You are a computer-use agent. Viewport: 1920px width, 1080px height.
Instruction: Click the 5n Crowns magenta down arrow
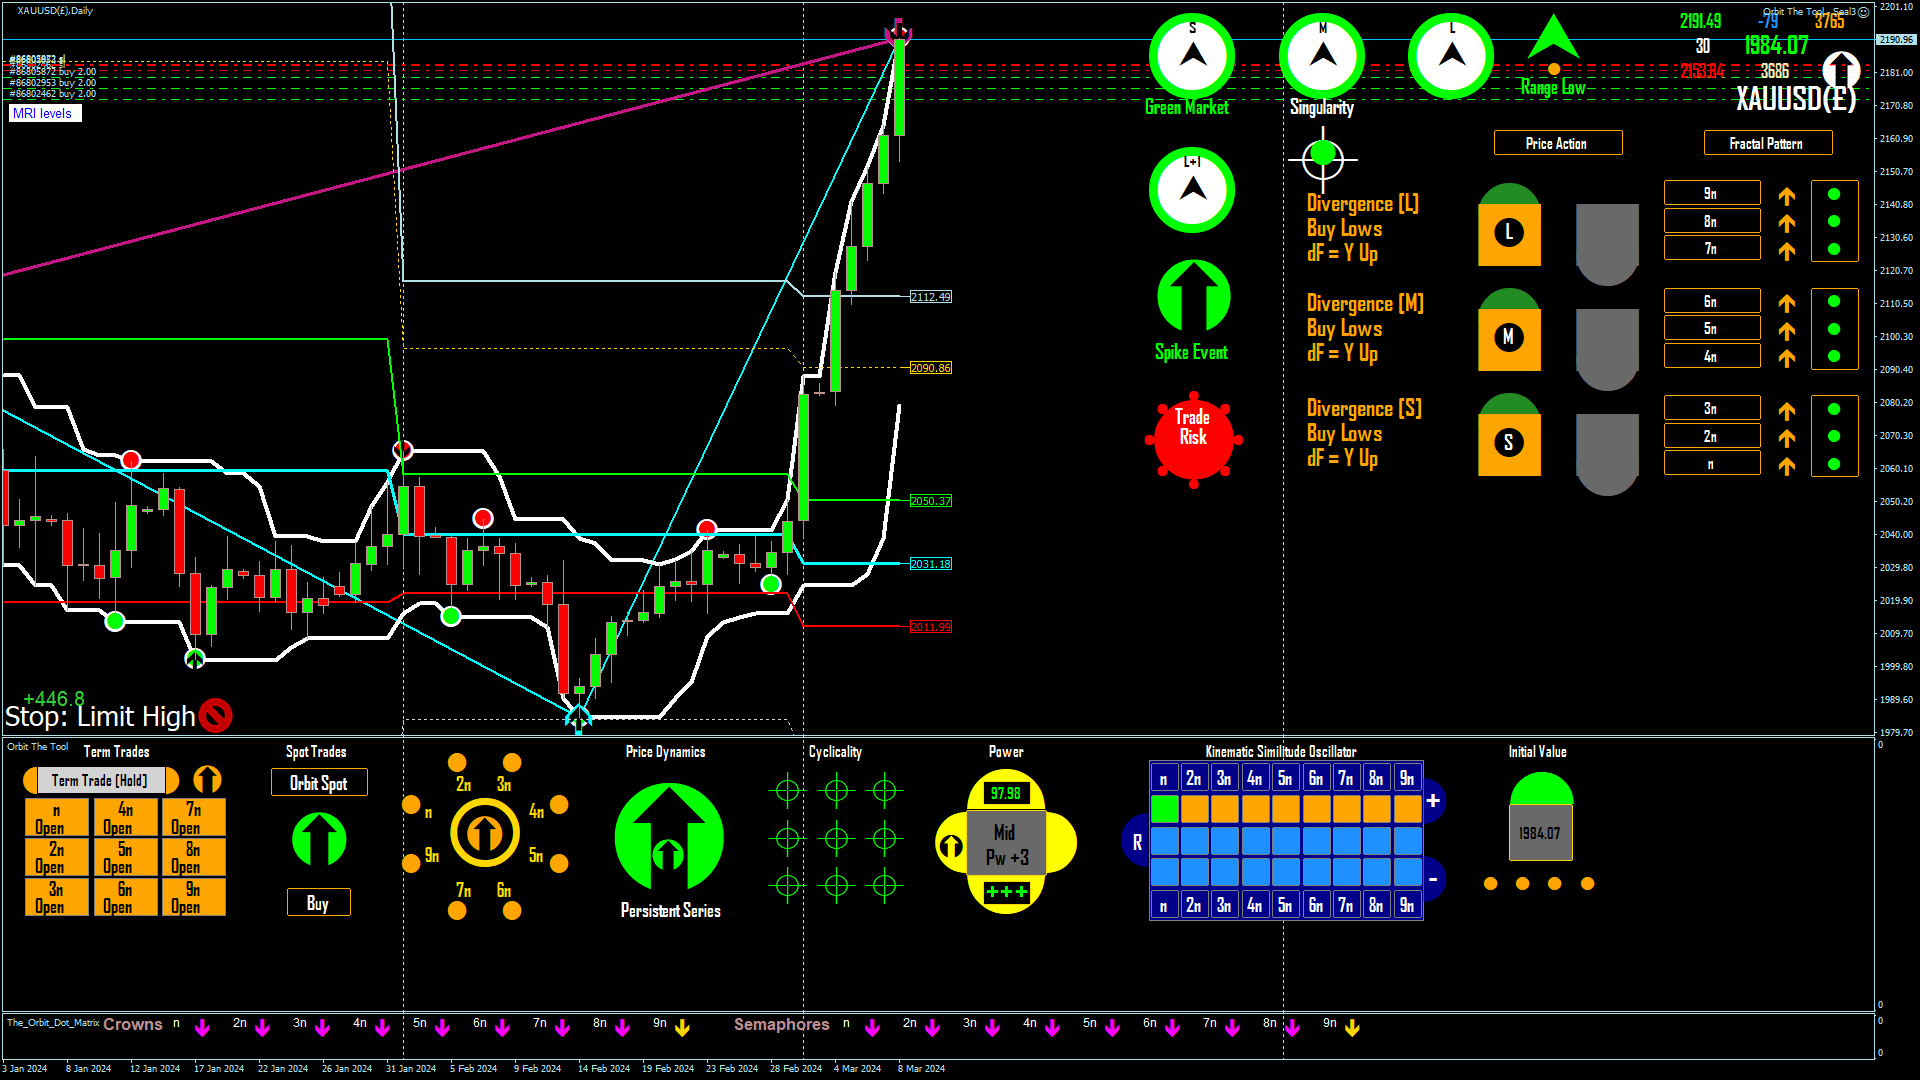442,1028
